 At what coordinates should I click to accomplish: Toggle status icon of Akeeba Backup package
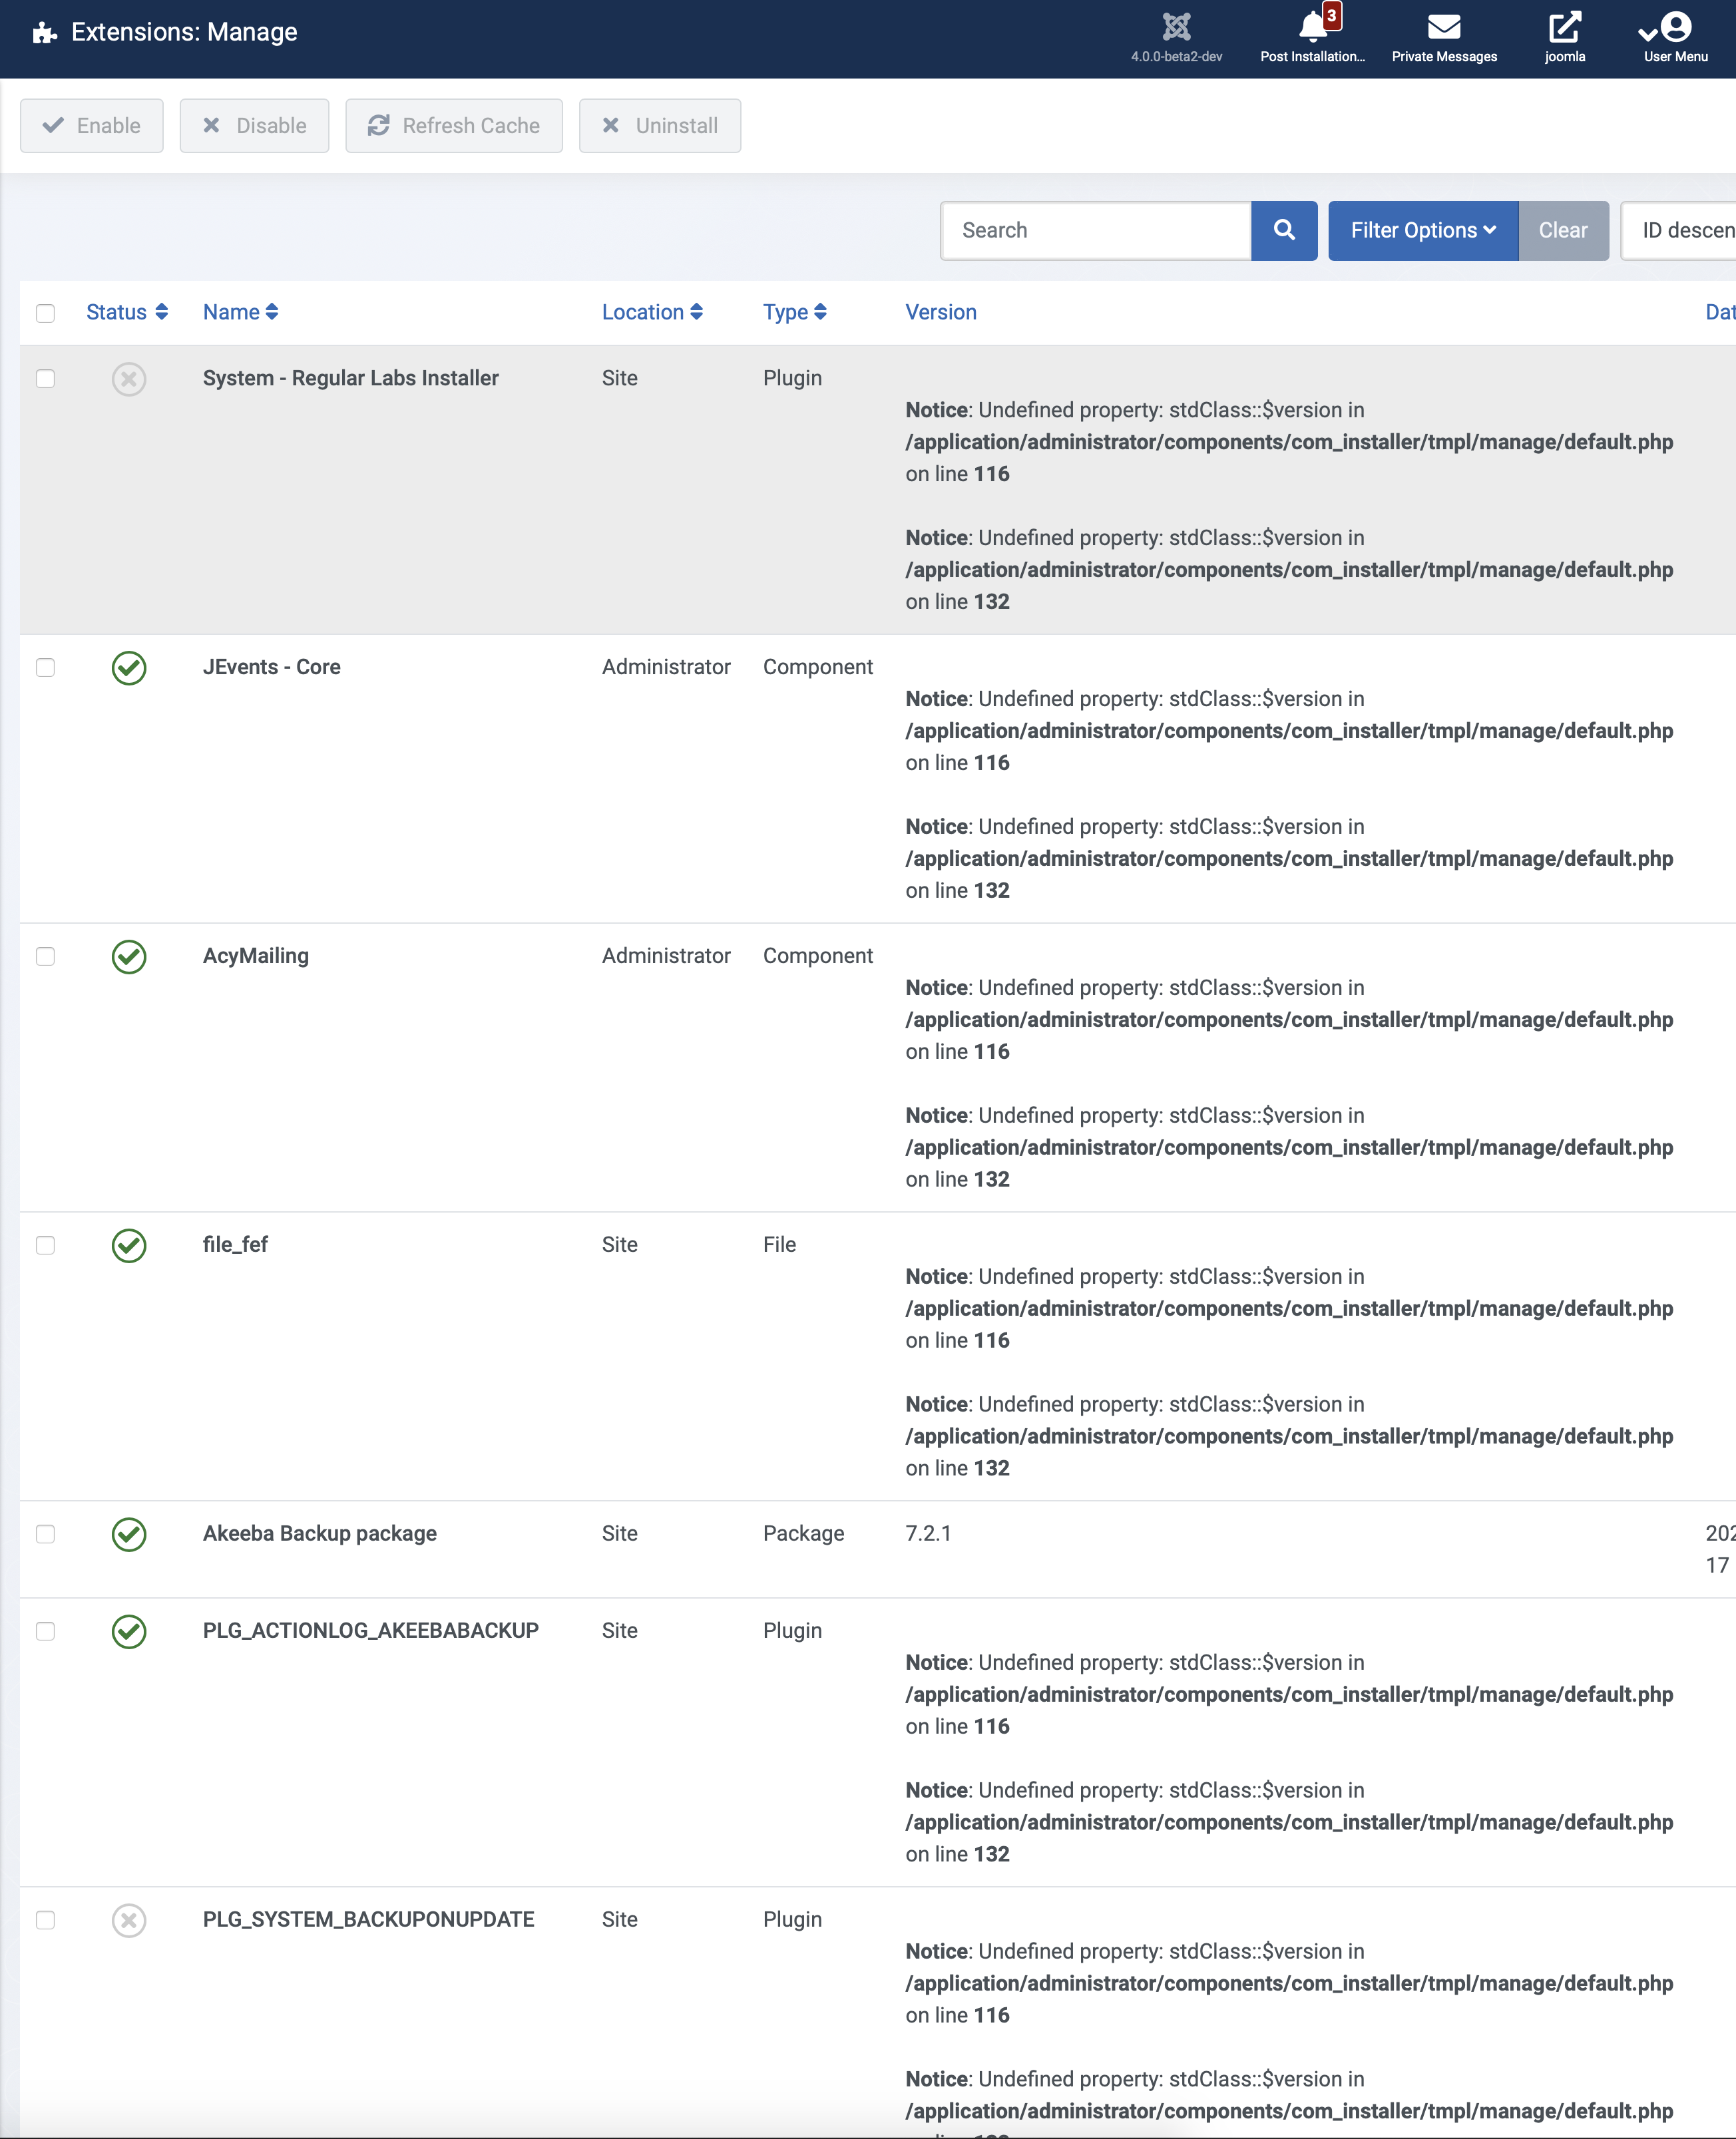(129, 1534)
